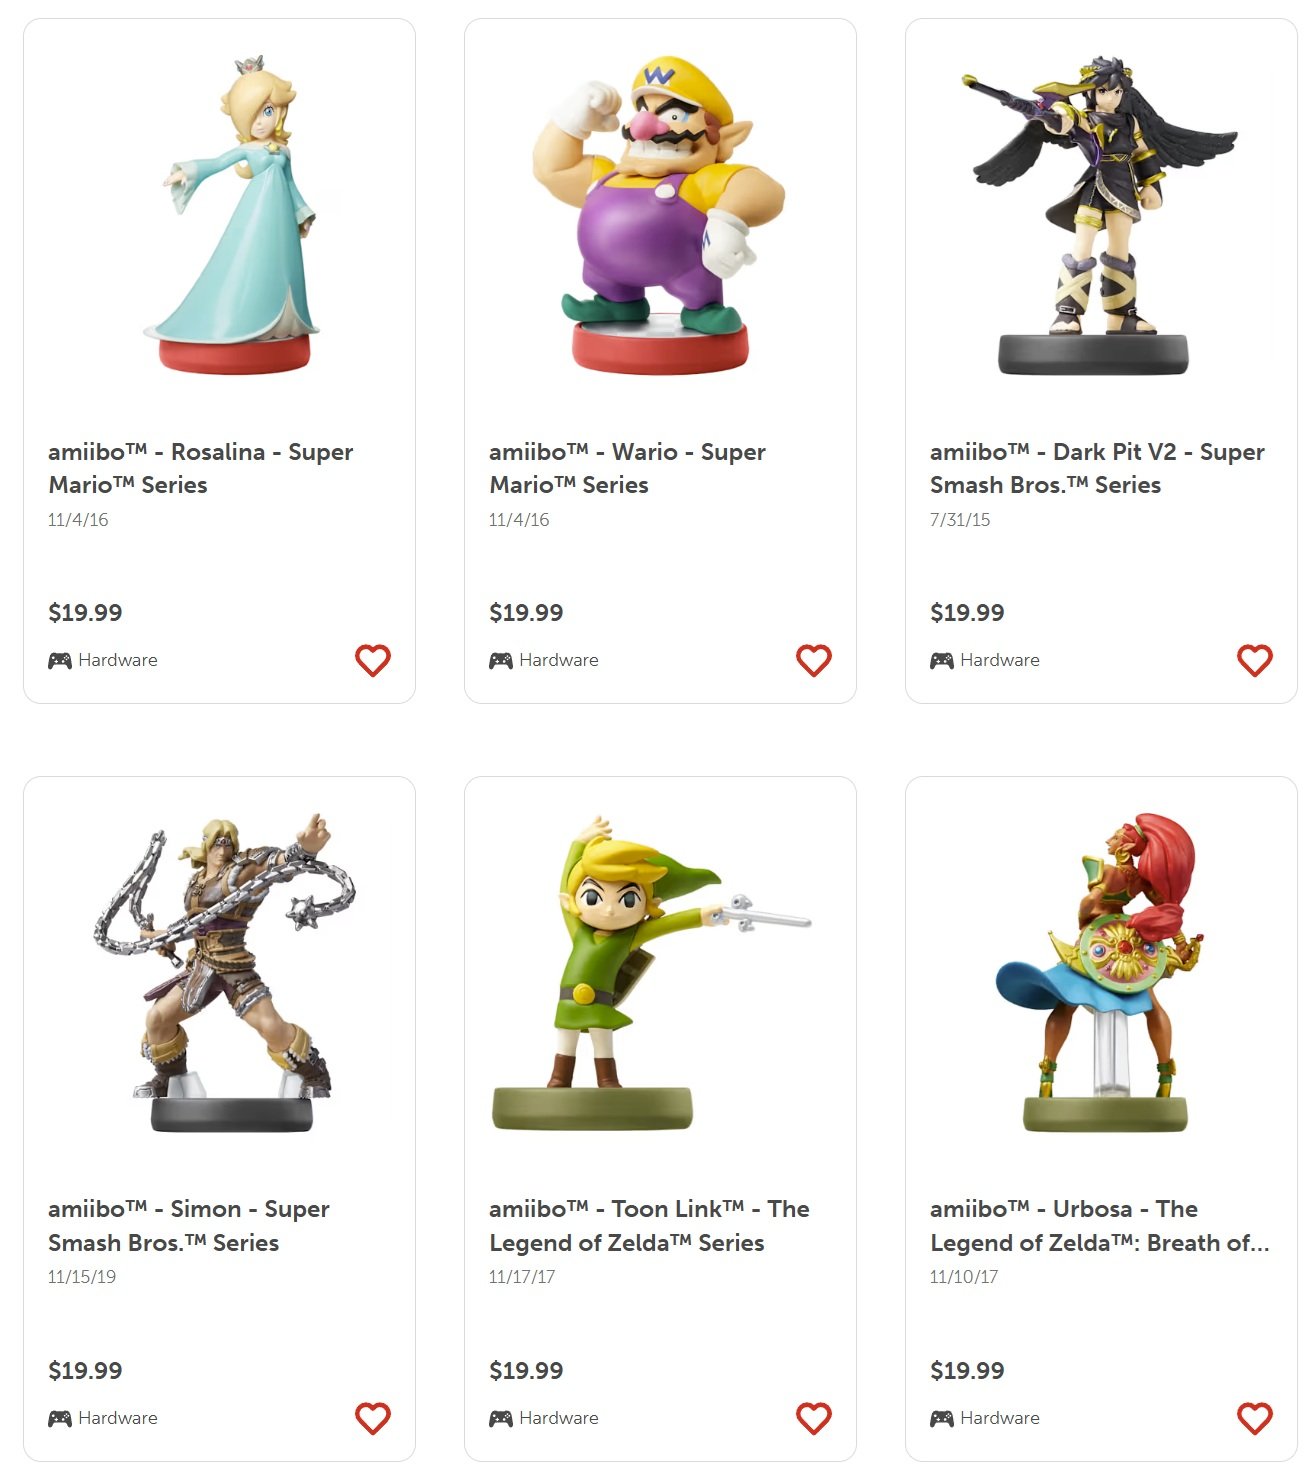Click the controller icon on Simon card
Screen dimensions: 1313x1477
60,1418
